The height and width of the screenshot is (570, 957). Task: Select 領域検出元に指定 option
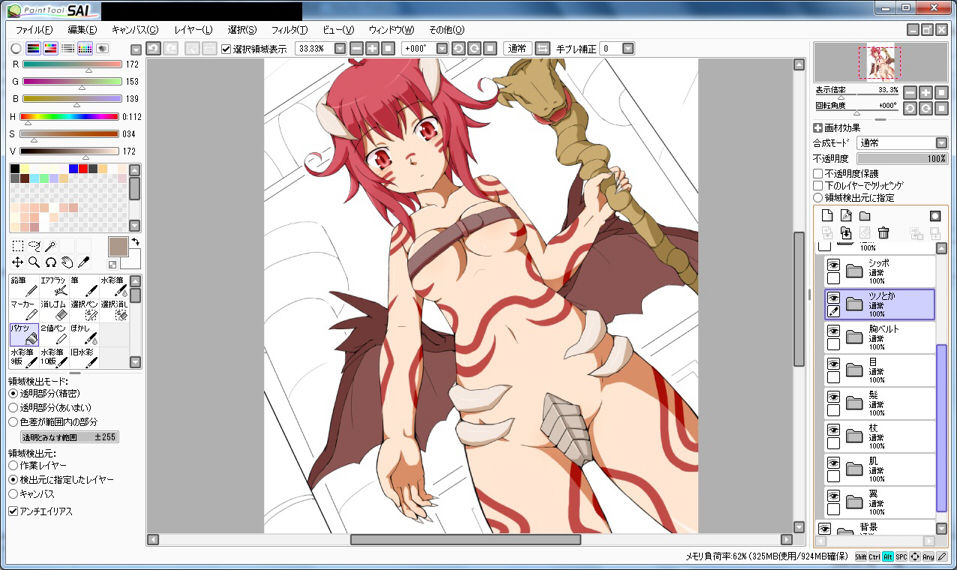pos(818,198)
